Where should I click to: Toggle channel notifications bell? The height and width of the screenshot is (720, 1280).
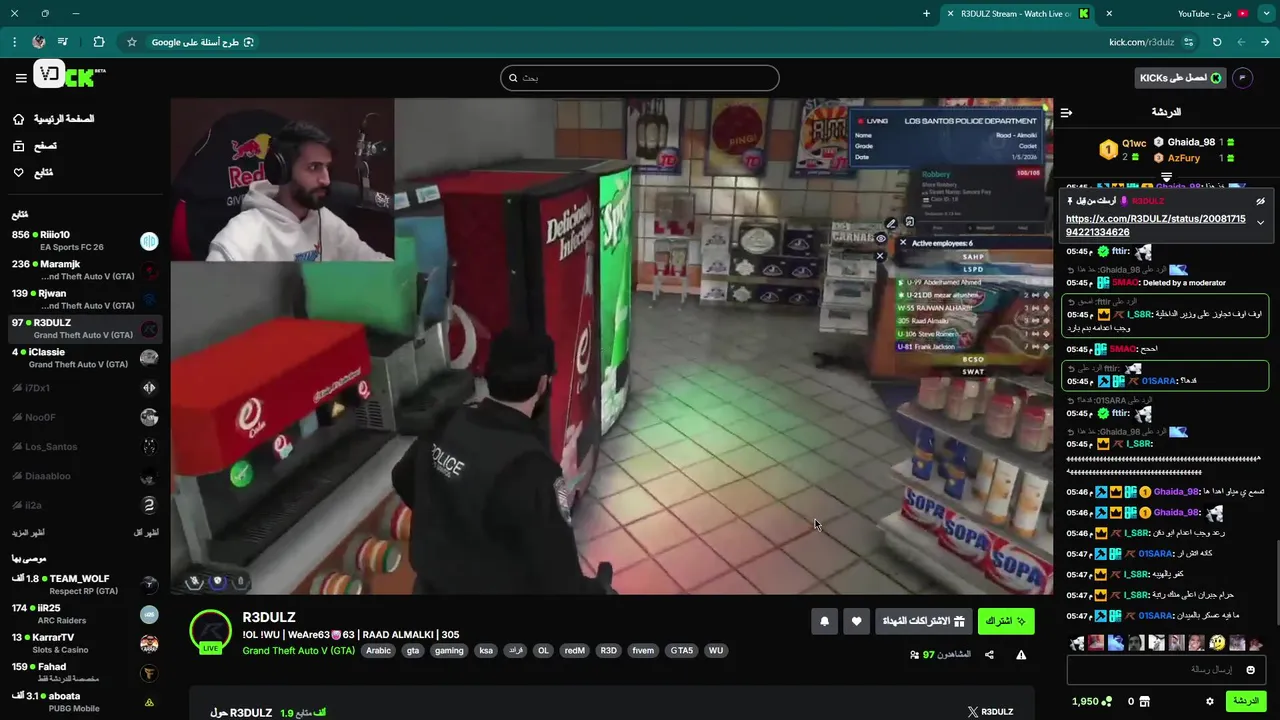(824, 621)
